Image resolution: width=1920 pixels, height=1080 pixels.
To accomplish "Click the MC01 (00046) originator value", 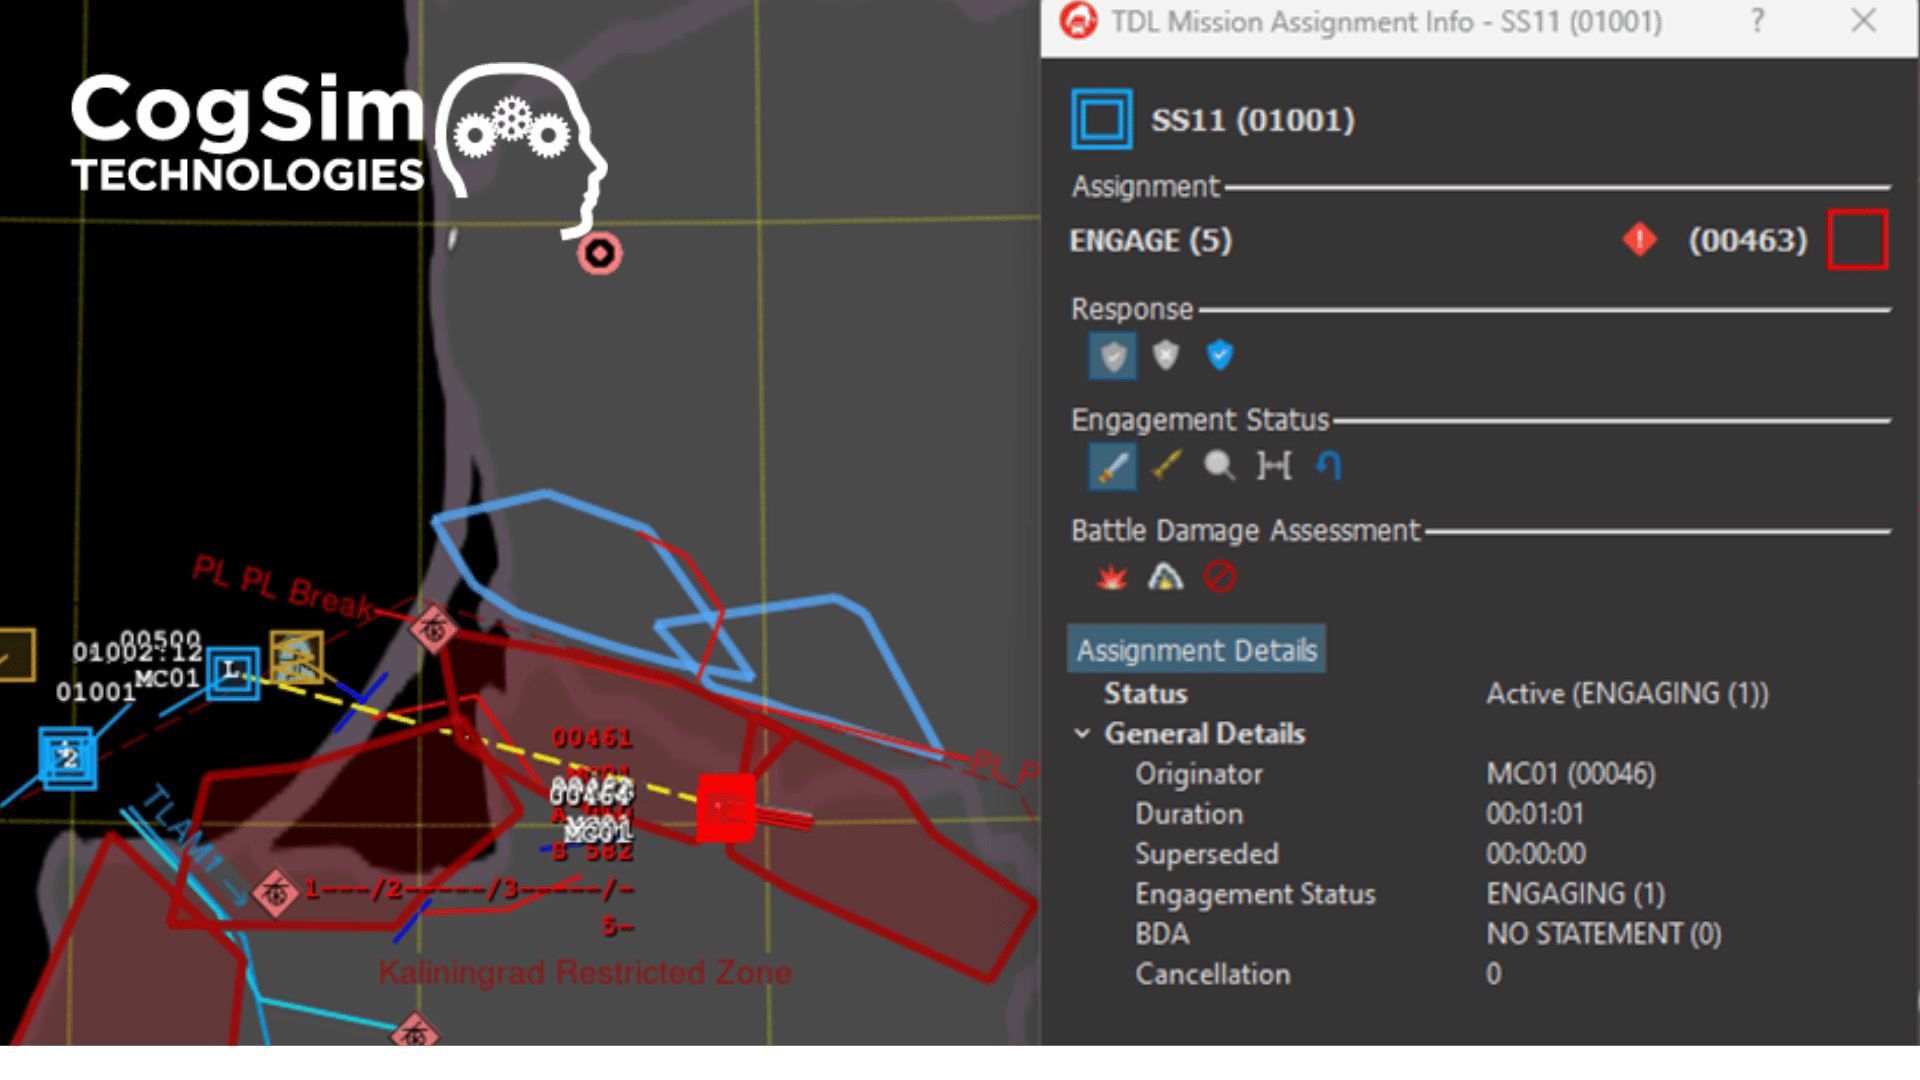I will (1571, 774).
